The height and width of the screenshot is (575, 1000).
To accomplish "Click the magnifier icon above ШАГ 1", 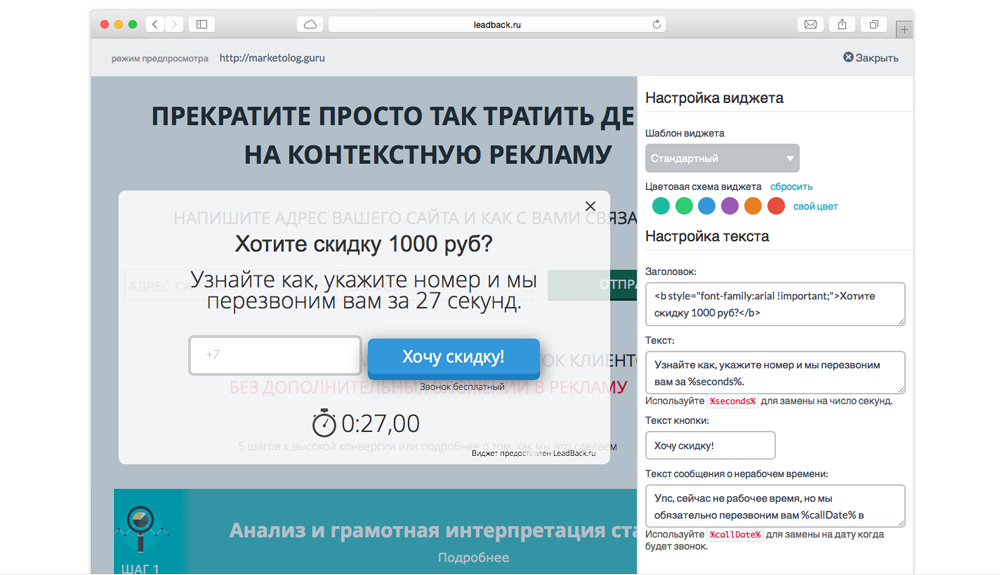I will [140, 528].
